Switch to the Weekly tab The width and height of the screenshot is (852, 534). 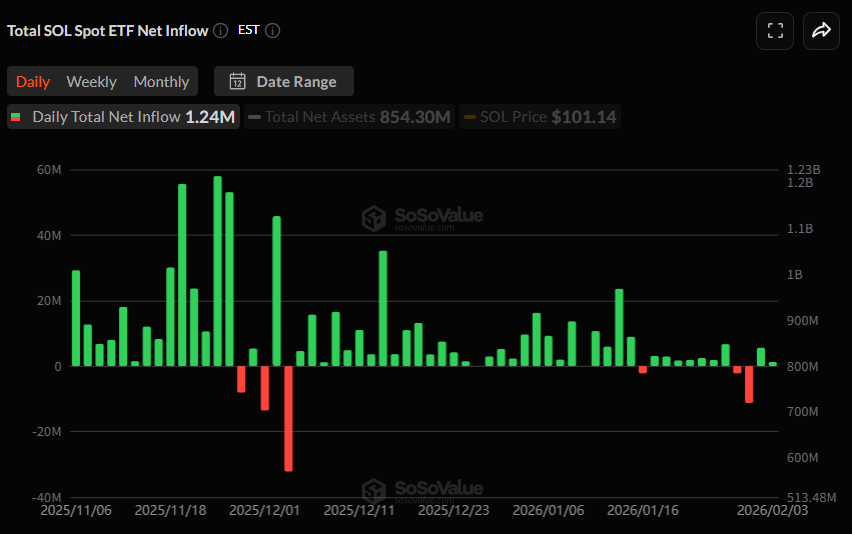click(x=91, y=82)
